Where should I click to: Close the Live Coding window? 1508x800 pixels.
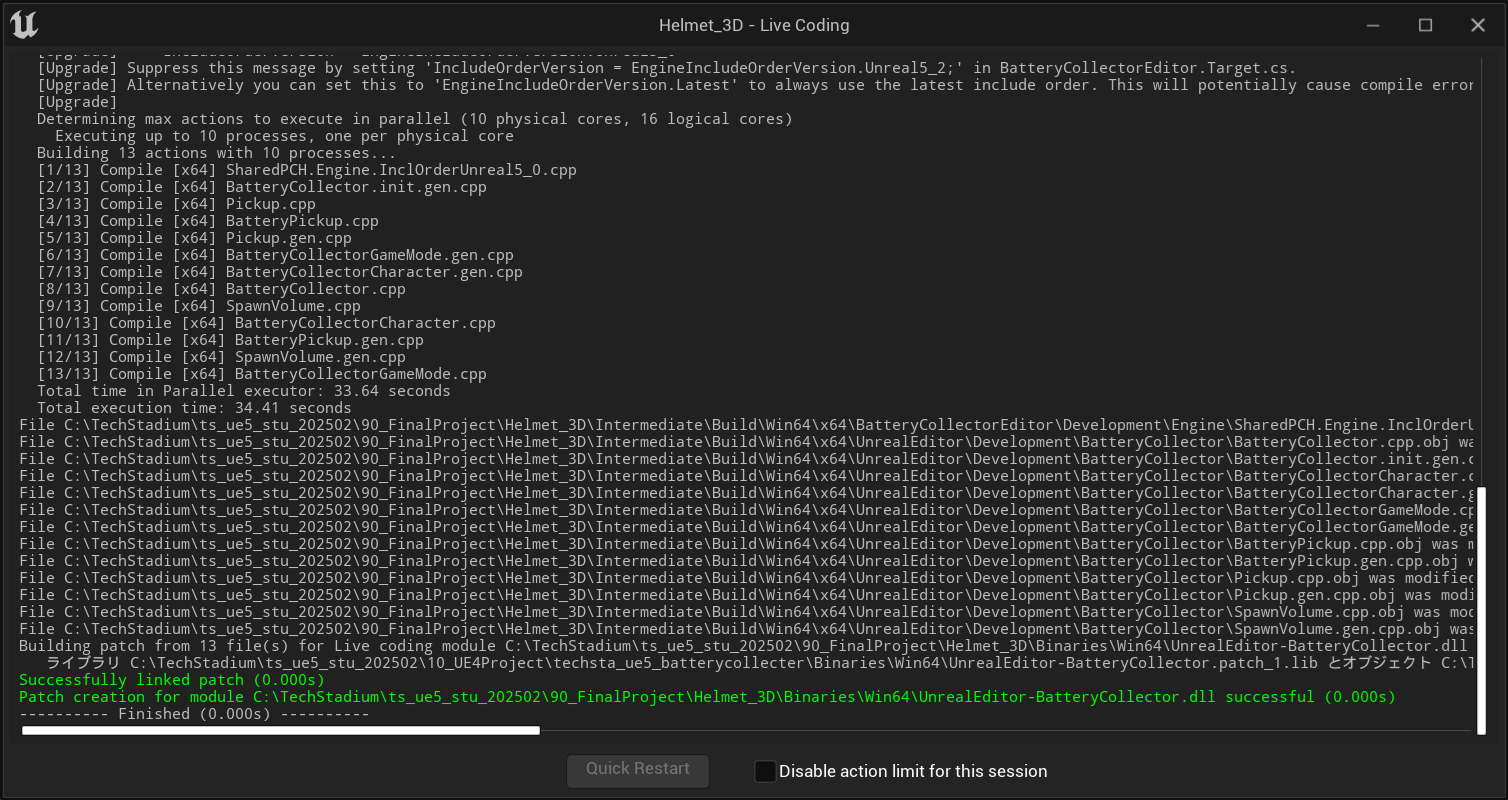[1478, 25]
